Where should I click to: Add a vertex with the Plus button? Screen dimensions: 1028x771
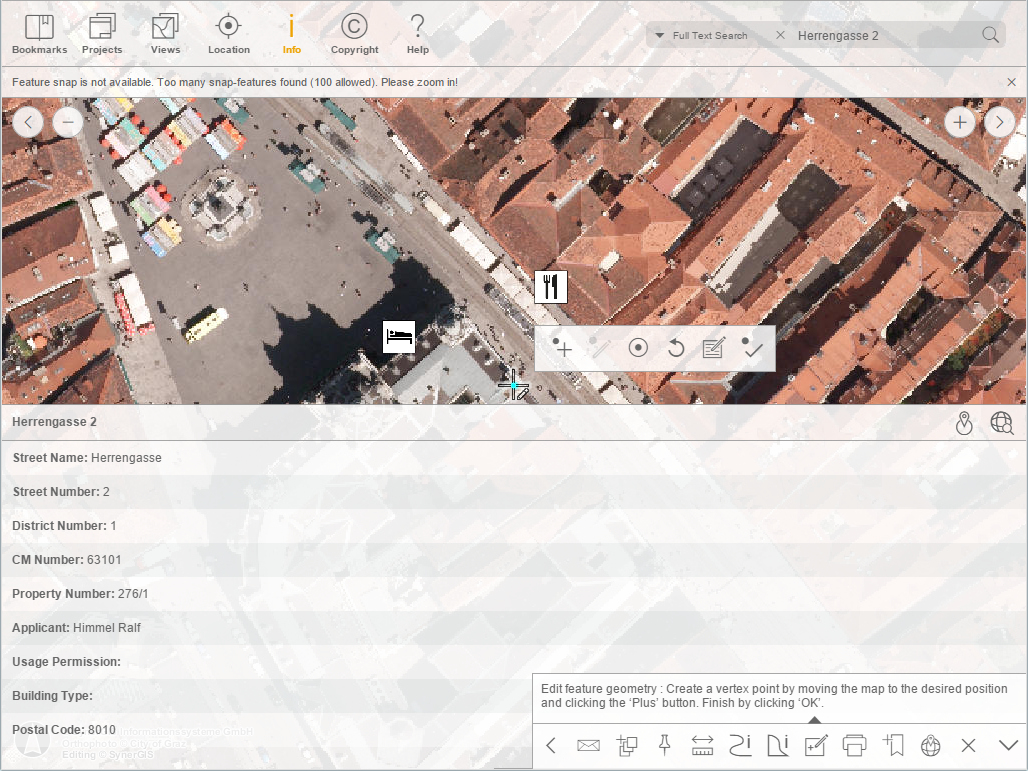562,348
